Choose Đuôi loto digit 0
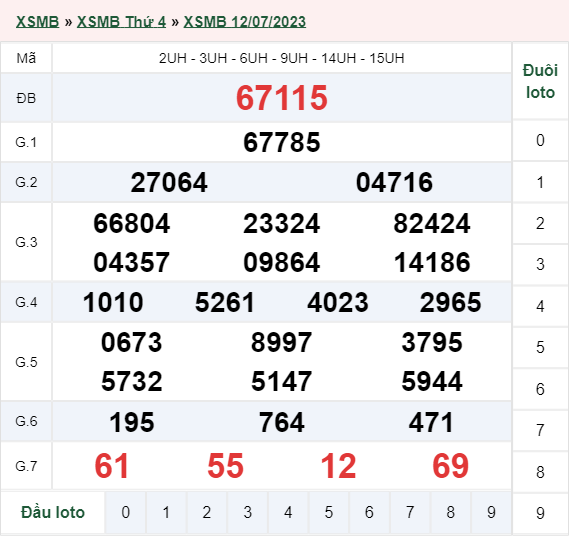This screenshot has width=569, height=536. tap(540, 140)
